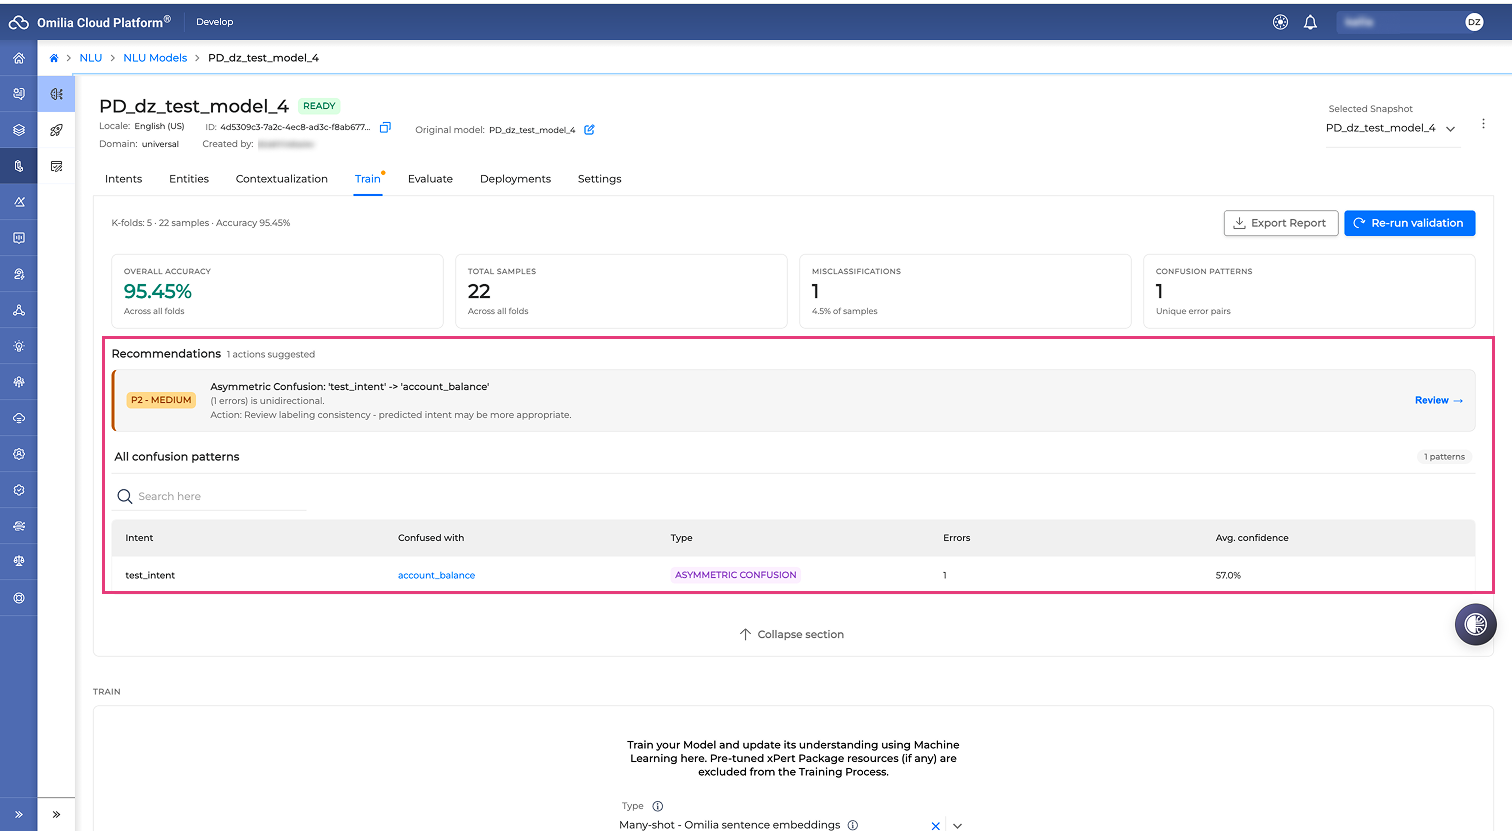This screenshot has height=831, width=1512.
Task: Copy the model ID with copy icon
Action: pos(385,128)
